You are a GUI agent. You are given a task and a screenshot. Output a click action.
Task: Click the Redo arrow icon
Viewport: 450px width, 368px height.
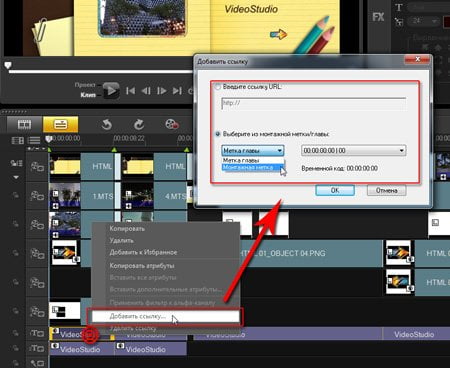click(x=139, y=125)
